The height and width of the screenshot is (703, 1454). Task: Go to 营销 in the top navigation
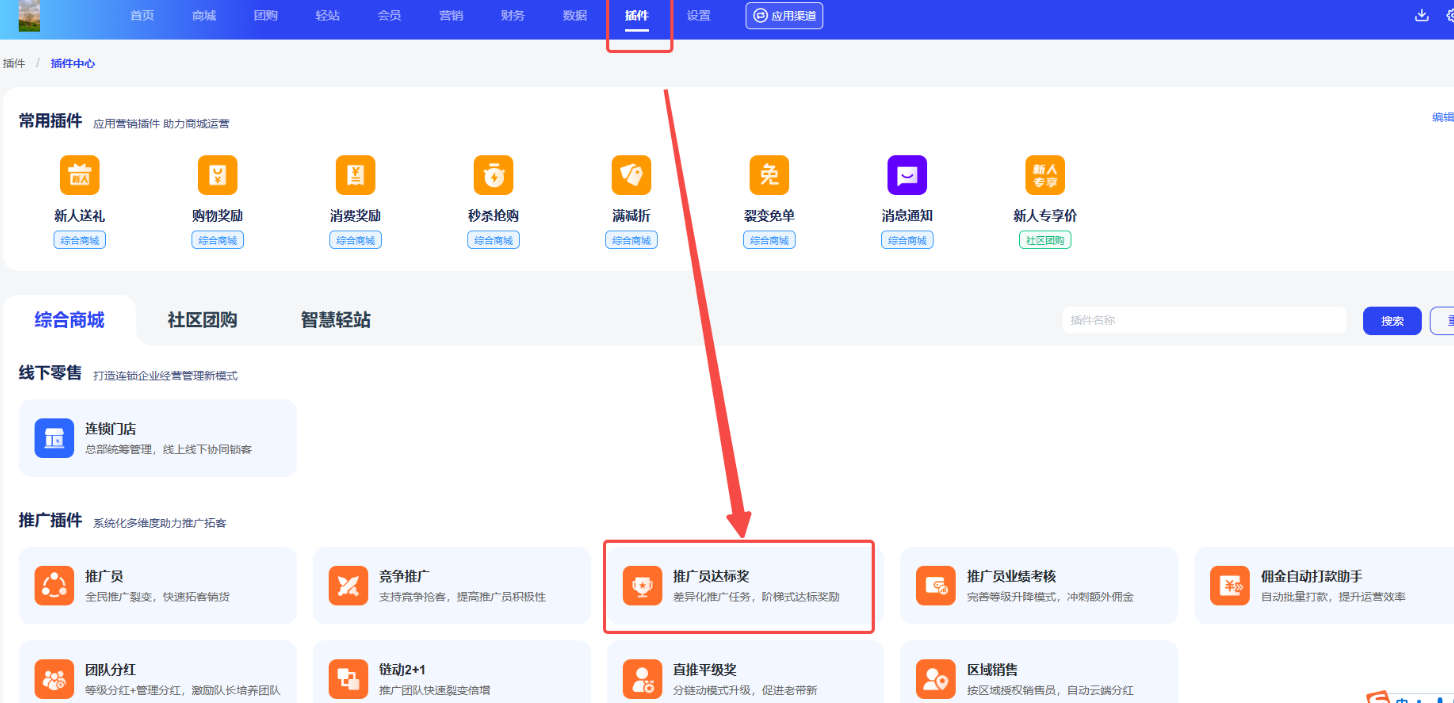tap(451, 16)
